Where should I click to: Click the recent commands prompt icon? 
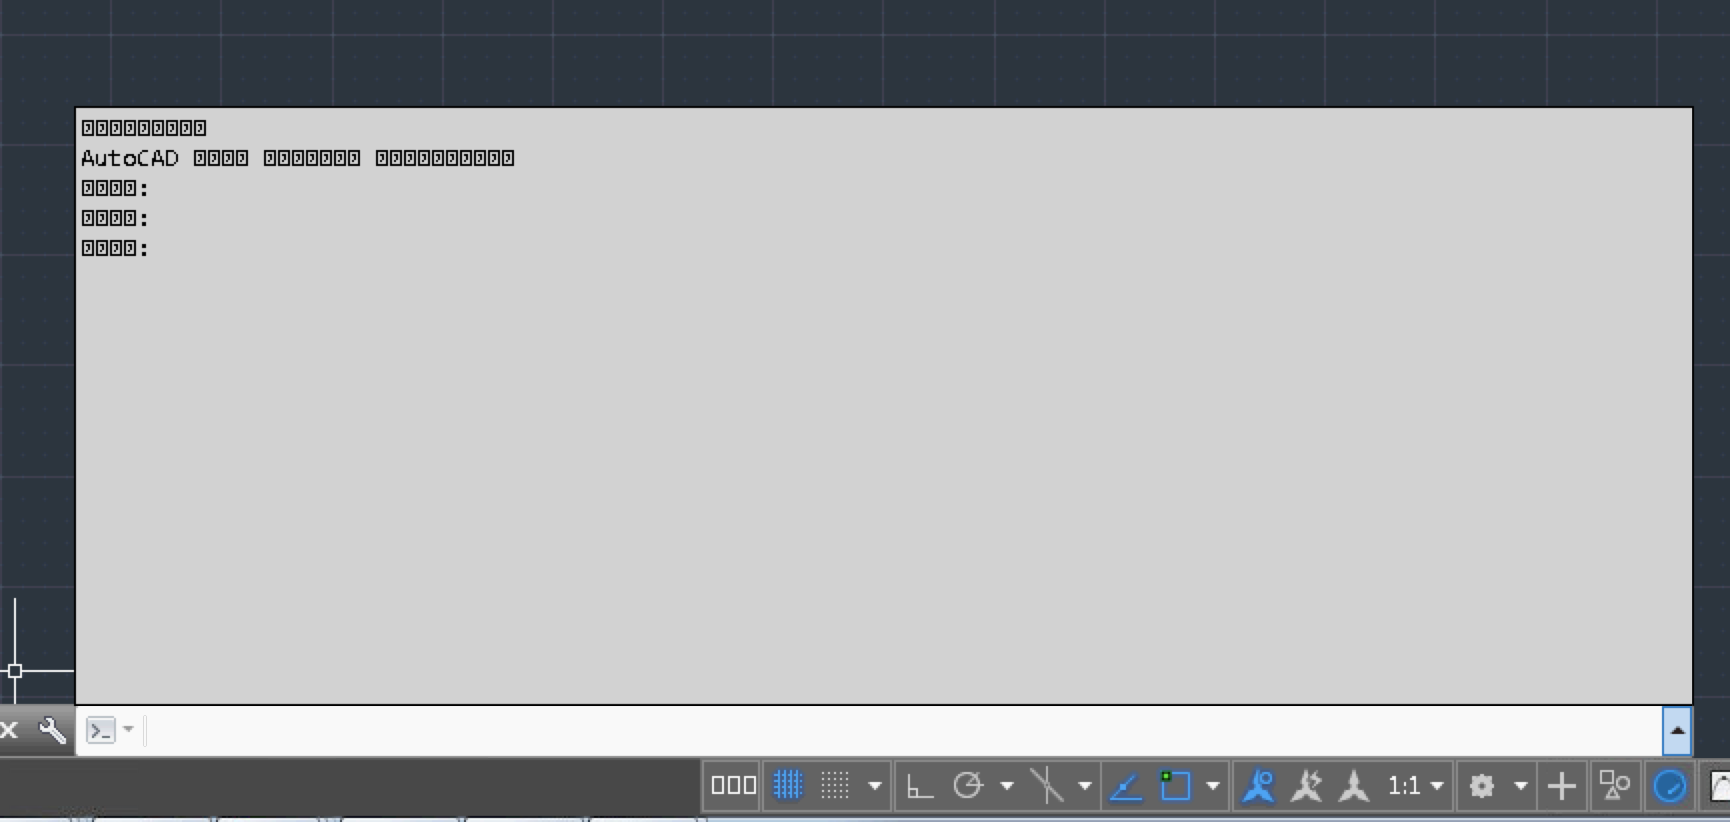101,730
